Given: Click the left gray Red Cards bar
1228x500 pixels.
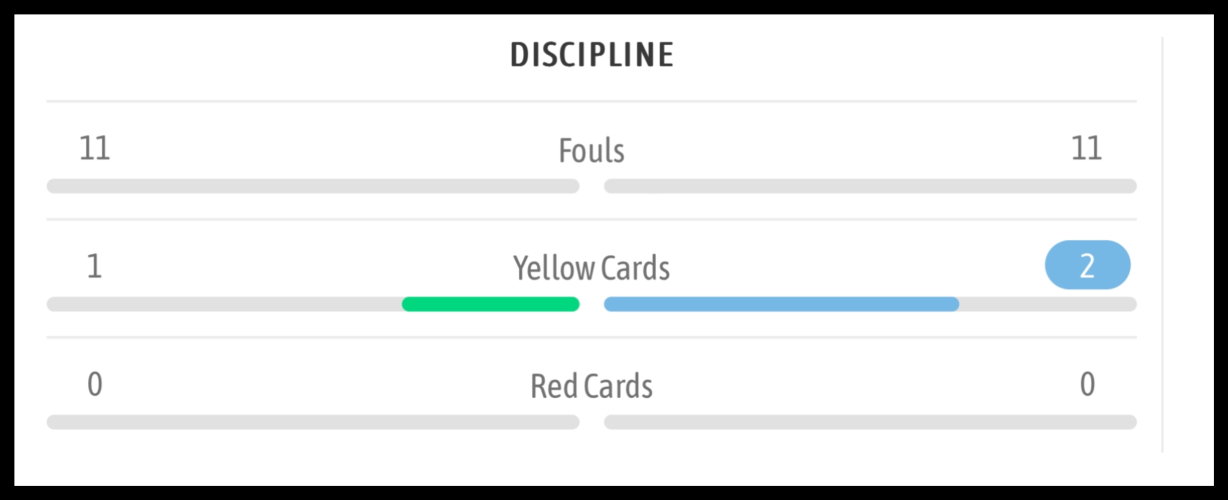Looking at the screenshot, I should (x=312, y=422).
